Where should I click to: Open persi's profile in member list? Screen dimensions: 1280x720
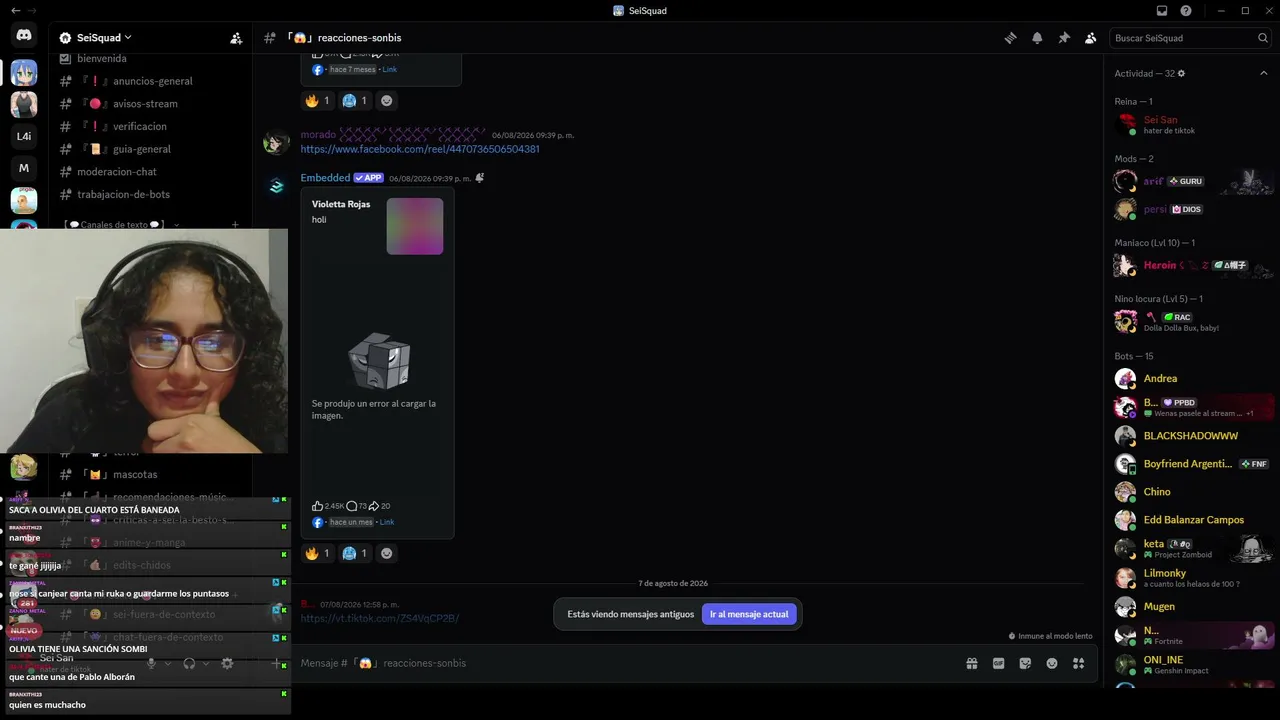click(x=1192, y=209)
